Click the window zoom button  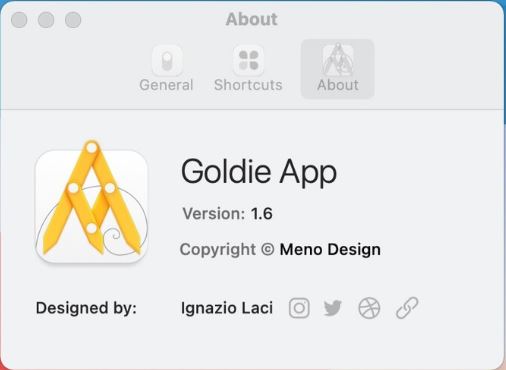pos(73,20)
